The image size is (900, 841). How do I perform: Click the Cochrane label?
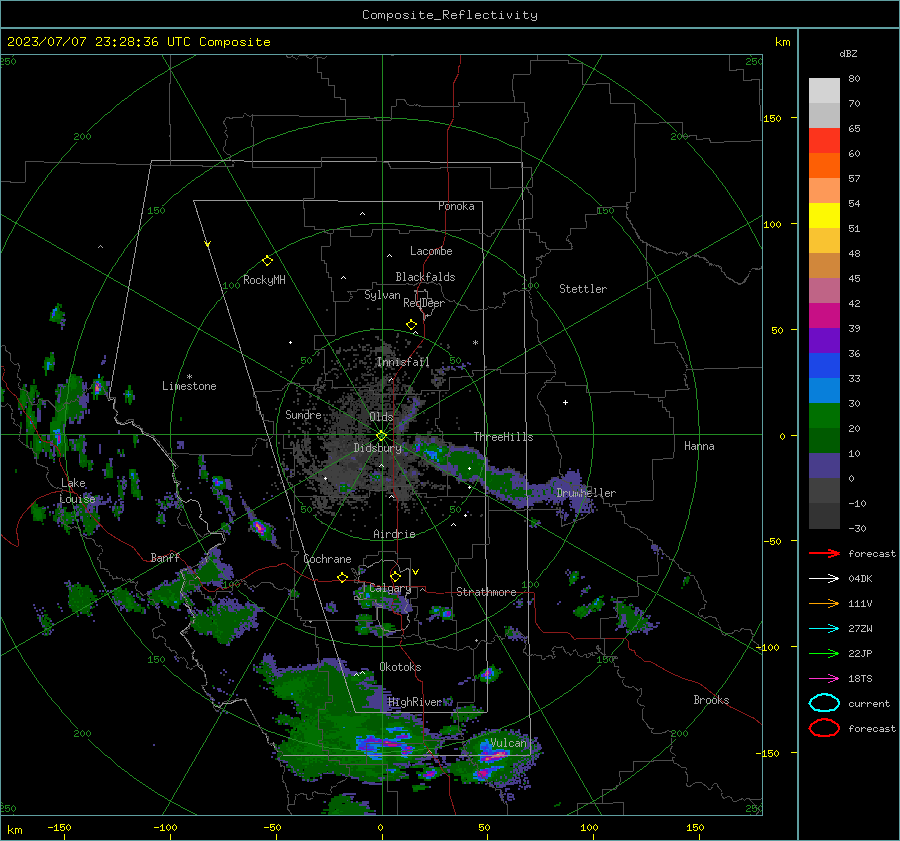tap(327, 559)
